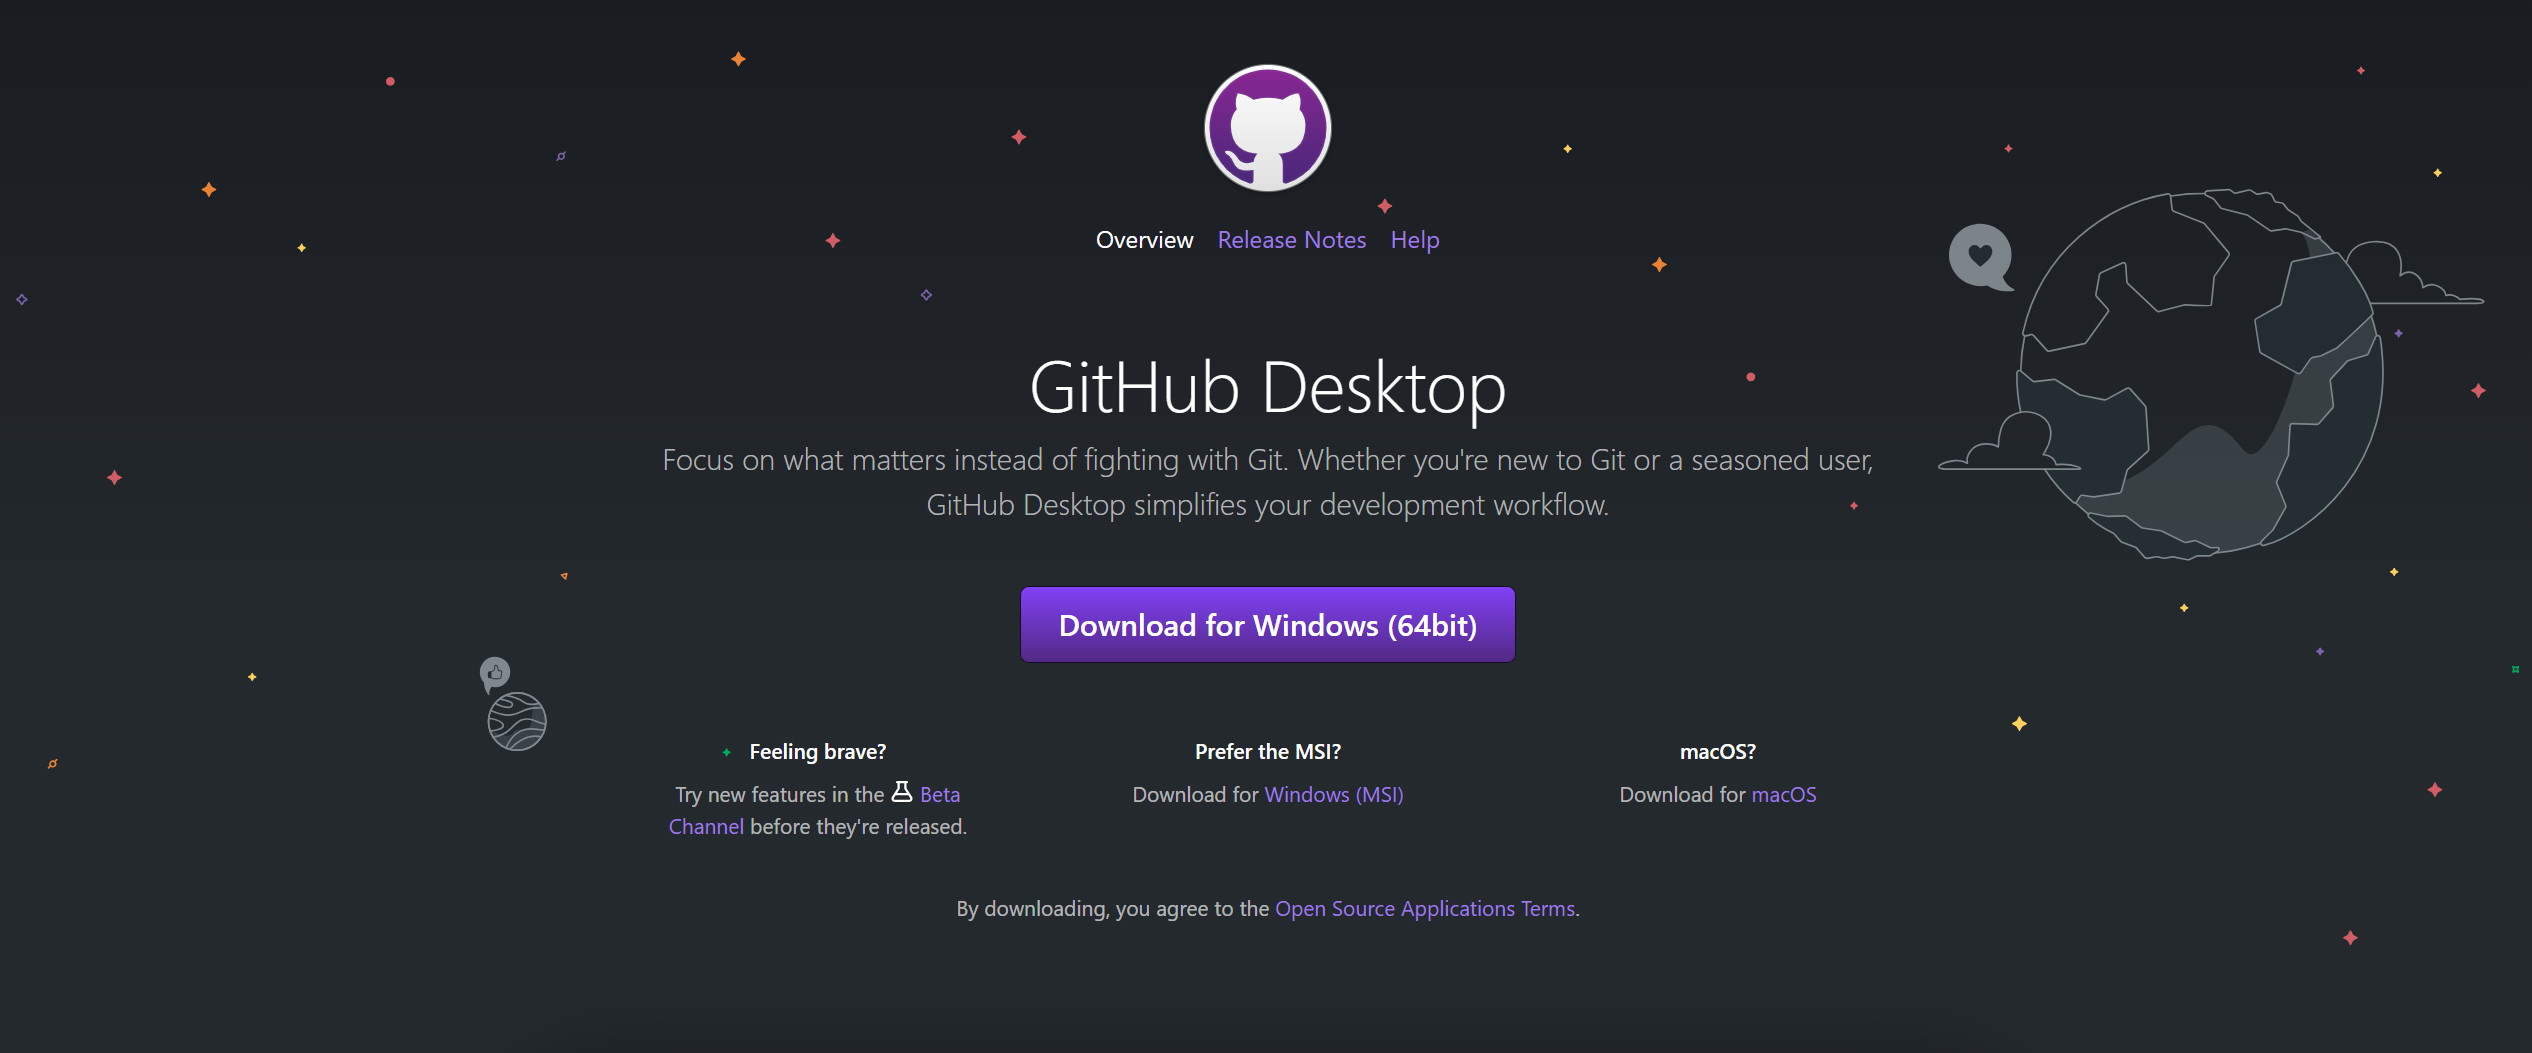Viewport: 2532px width, 1053px height.
Task: Open the Release Notes page
Action: pyautogui.click(x=1291, y=240)
